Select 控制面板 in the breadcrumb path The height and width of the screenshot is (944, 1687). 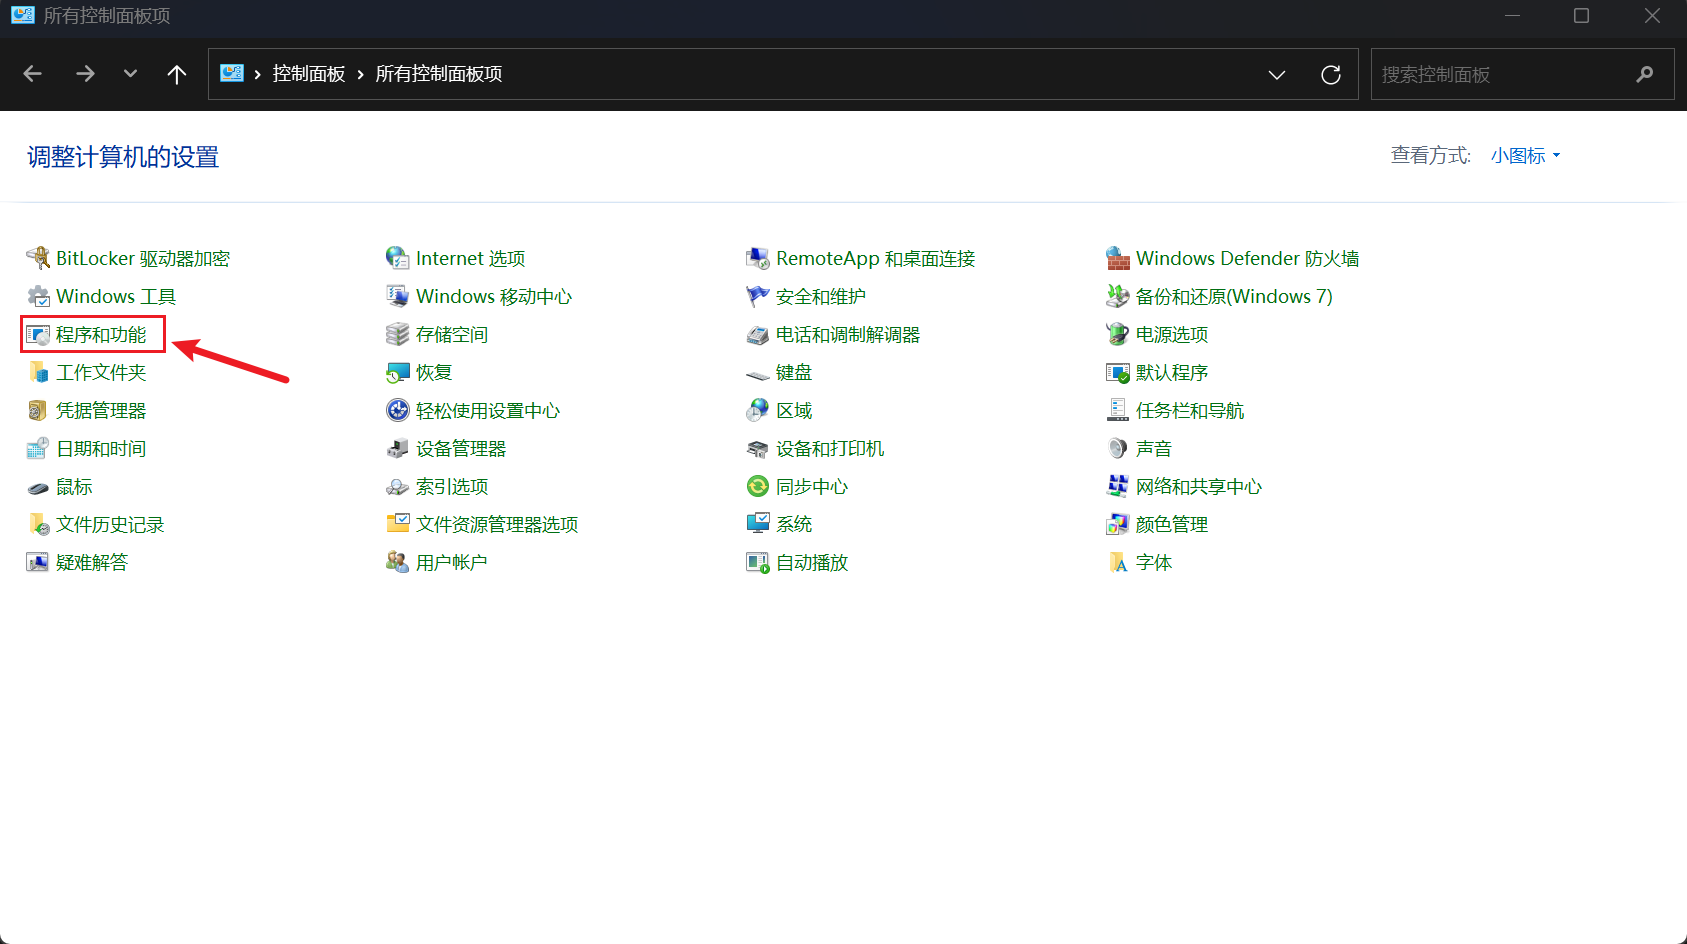pos(309,74)
